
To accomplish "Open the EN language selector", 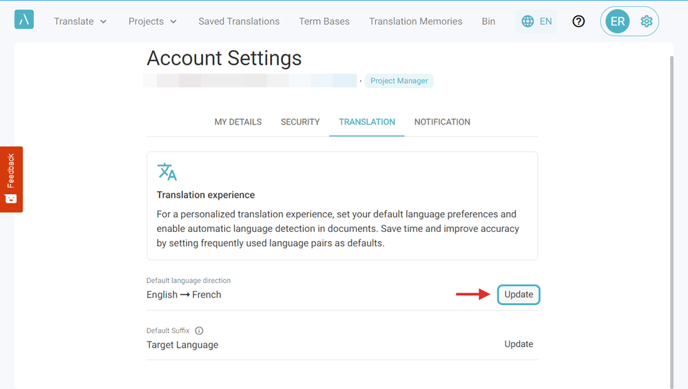I will point(536,21).
